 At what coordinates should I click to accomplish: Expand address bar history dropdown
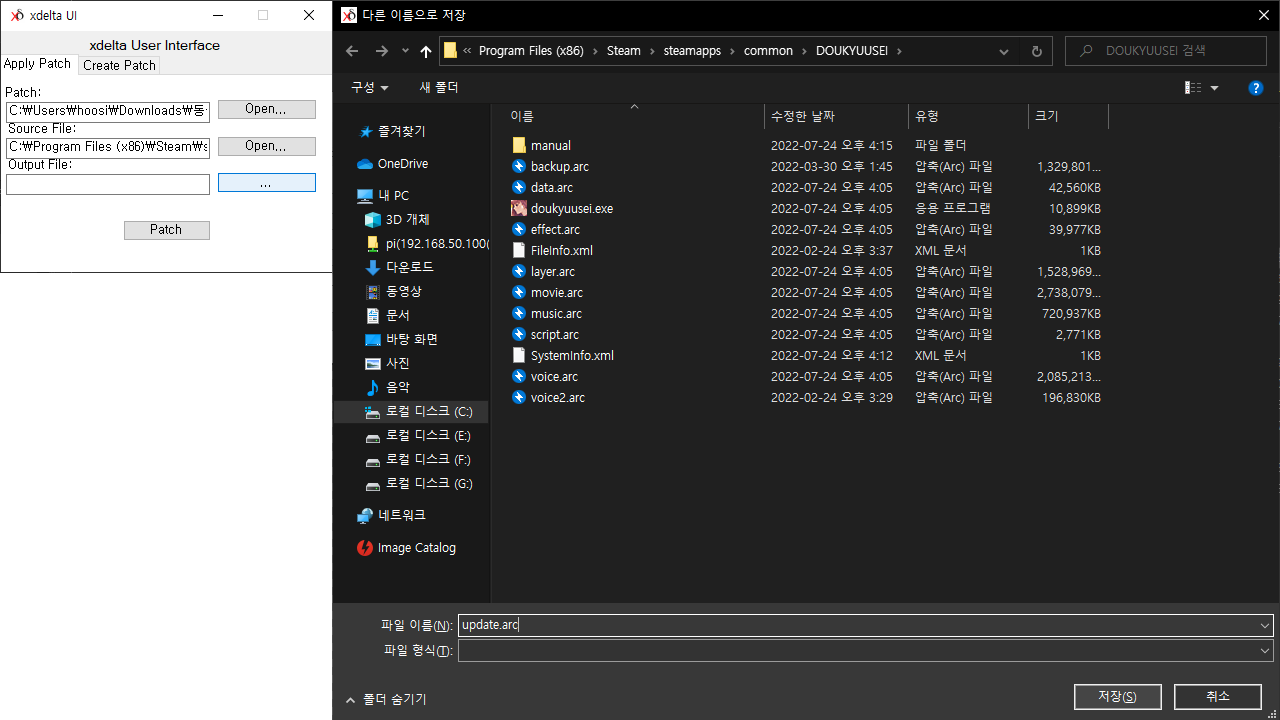(1004, 51)
